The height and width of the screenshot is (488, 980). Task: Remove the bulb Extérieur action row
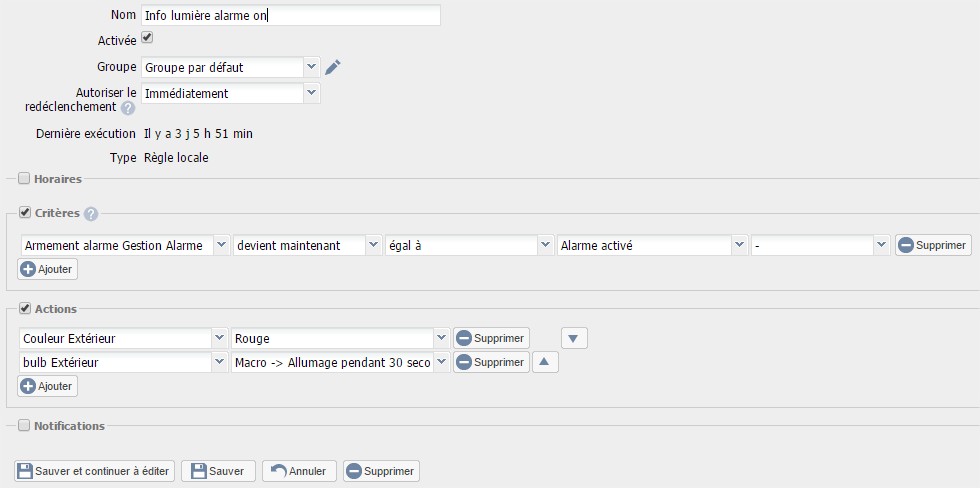point(491,362)
